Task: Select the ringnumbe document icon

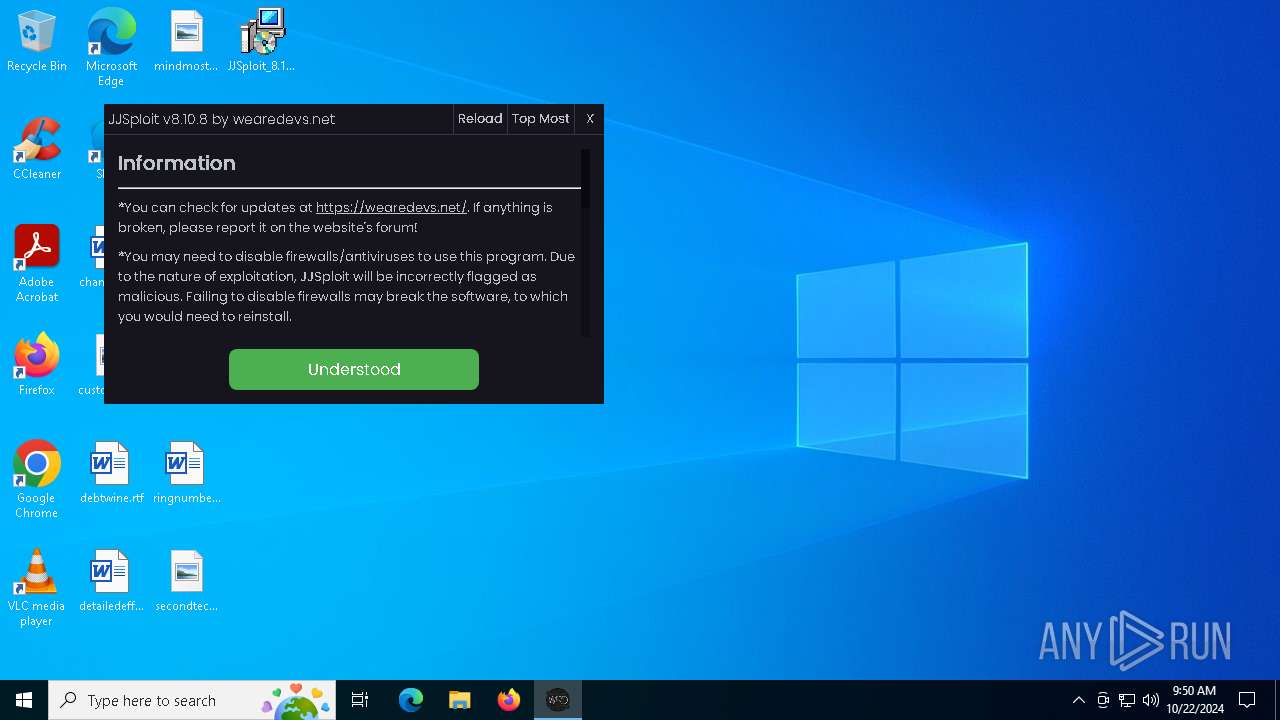Action: tap(186, 473)
